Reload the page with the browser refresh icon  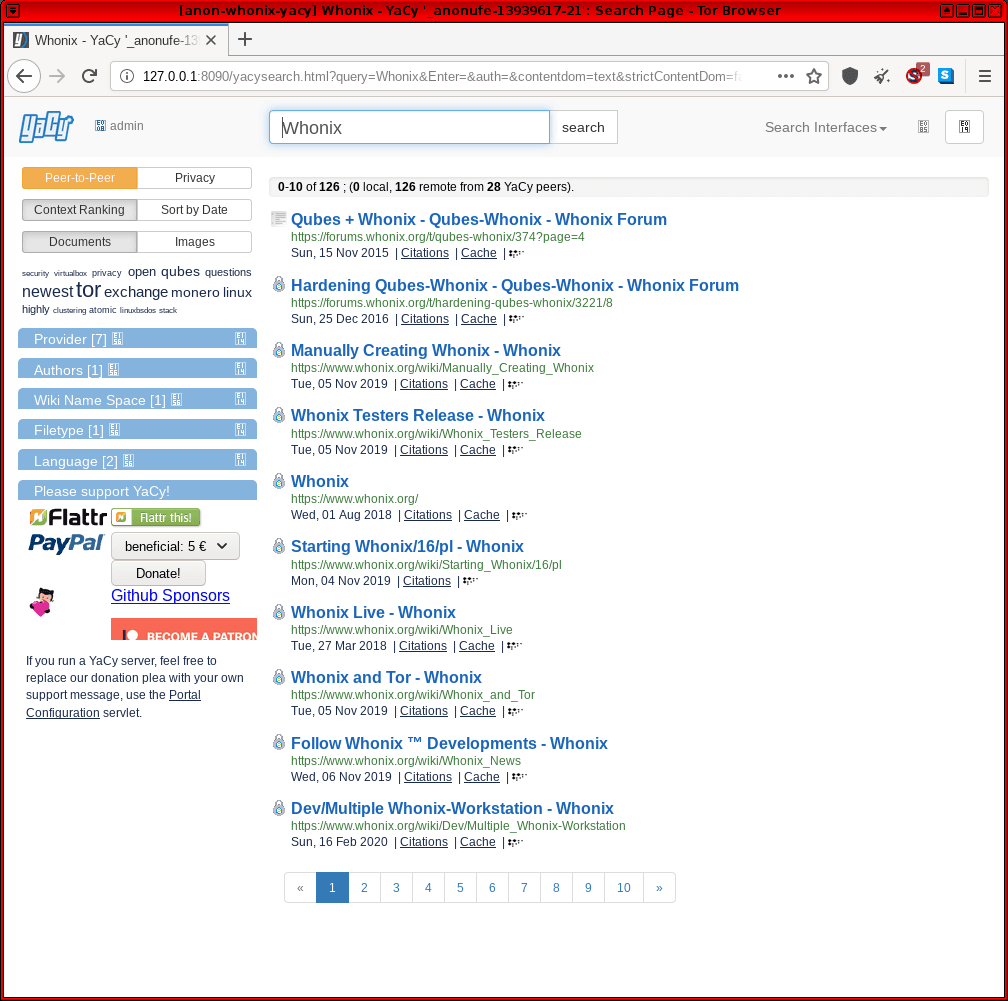(x=89, y=76)
